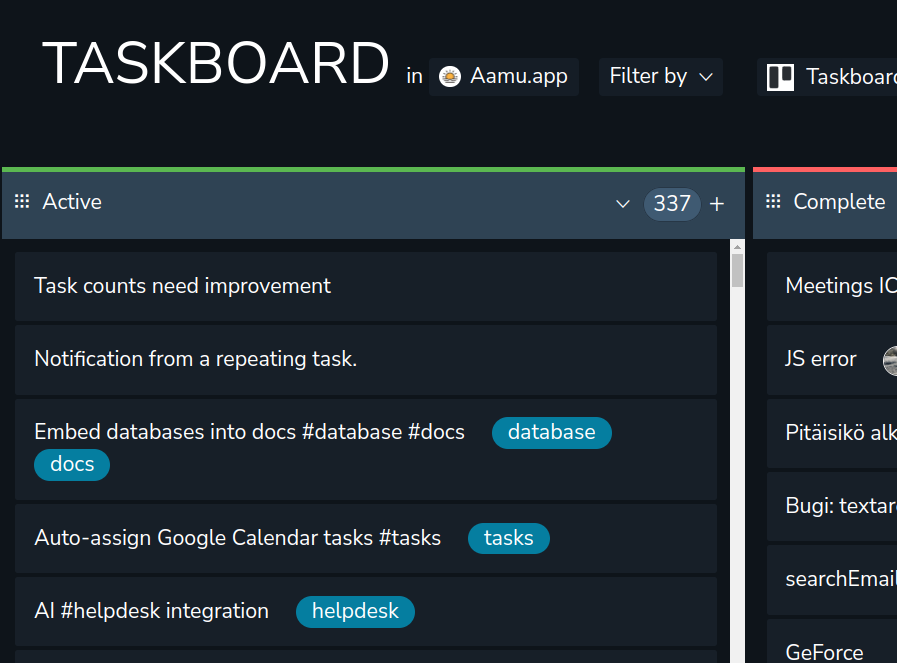
Task: Click the tasks tag pill
Action: pyautogui.click(x=508, y=538)
